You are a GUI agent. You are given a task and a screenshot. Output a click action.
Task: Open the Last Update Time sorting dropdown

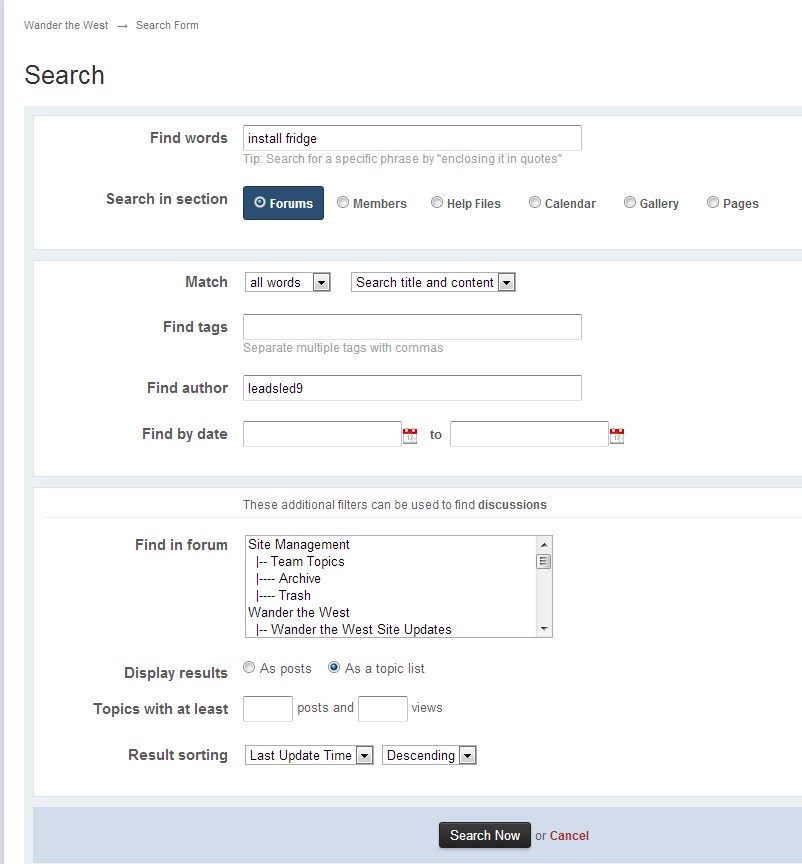click(309, 756)
